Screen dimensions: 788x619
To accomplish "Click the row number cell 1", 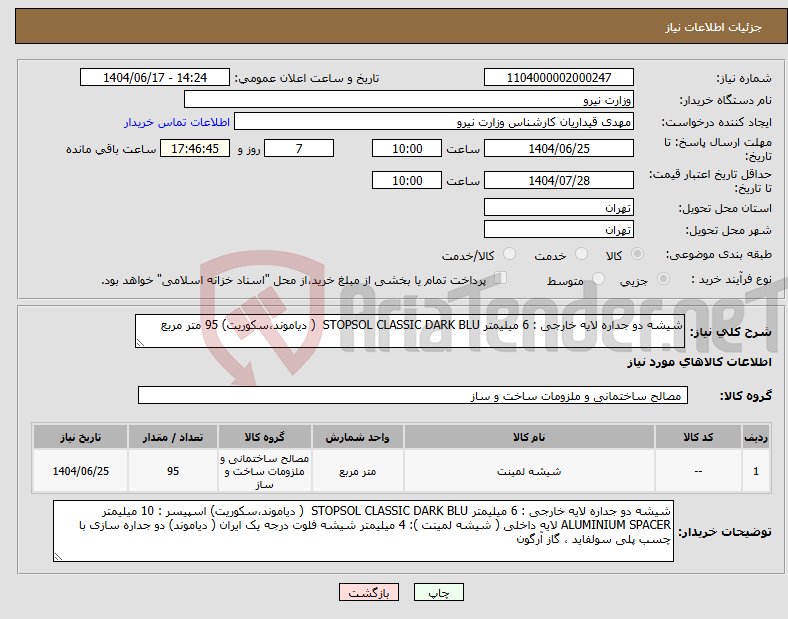I will [x=756, y=471].
